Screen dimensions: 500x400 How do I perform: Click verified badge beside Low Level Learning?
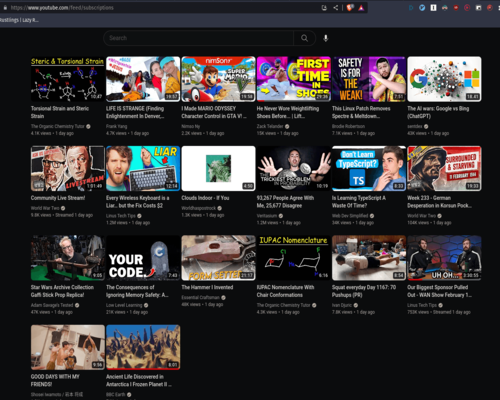click(146, 305)
